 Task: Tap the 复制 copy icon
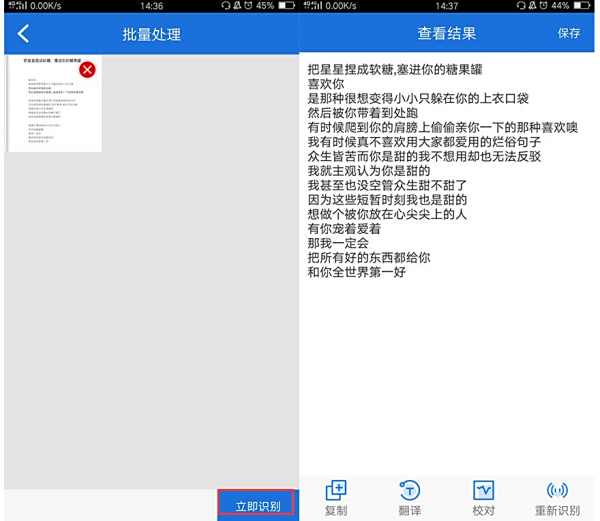point(336,498)
